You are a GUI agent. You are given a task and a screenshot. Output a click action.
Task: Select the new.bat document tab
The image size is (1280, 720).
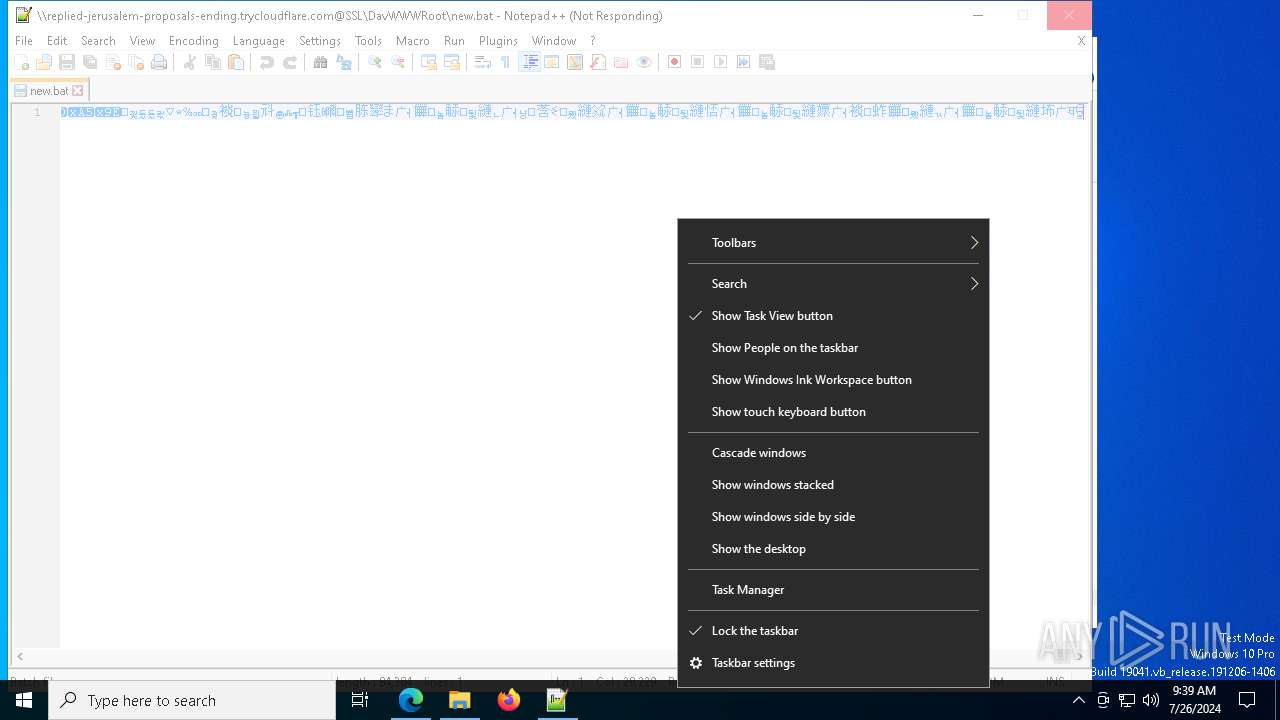pyautogui.click(x=49, y=91)
